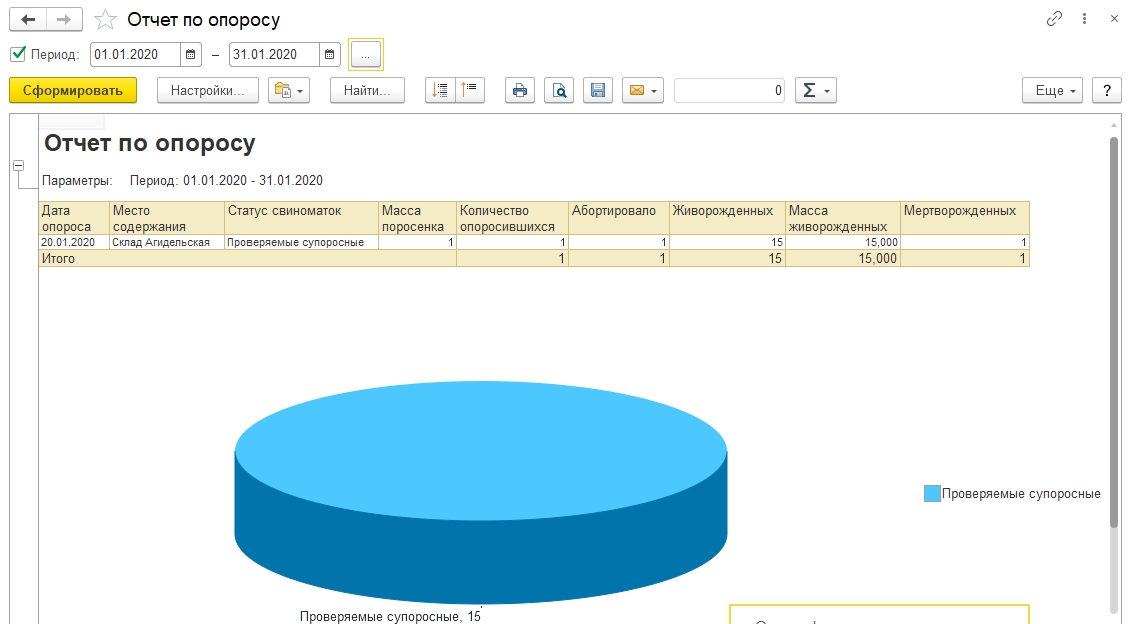This screenshot has width=1132, height=624.
Task: Select table cell Проверяемые супоросные
Action: click(302, 242)
